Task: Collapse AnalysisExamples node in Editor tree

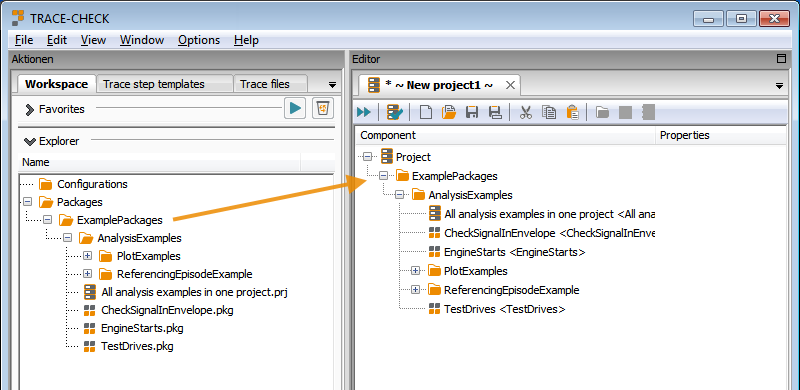Action: (399, 195)
